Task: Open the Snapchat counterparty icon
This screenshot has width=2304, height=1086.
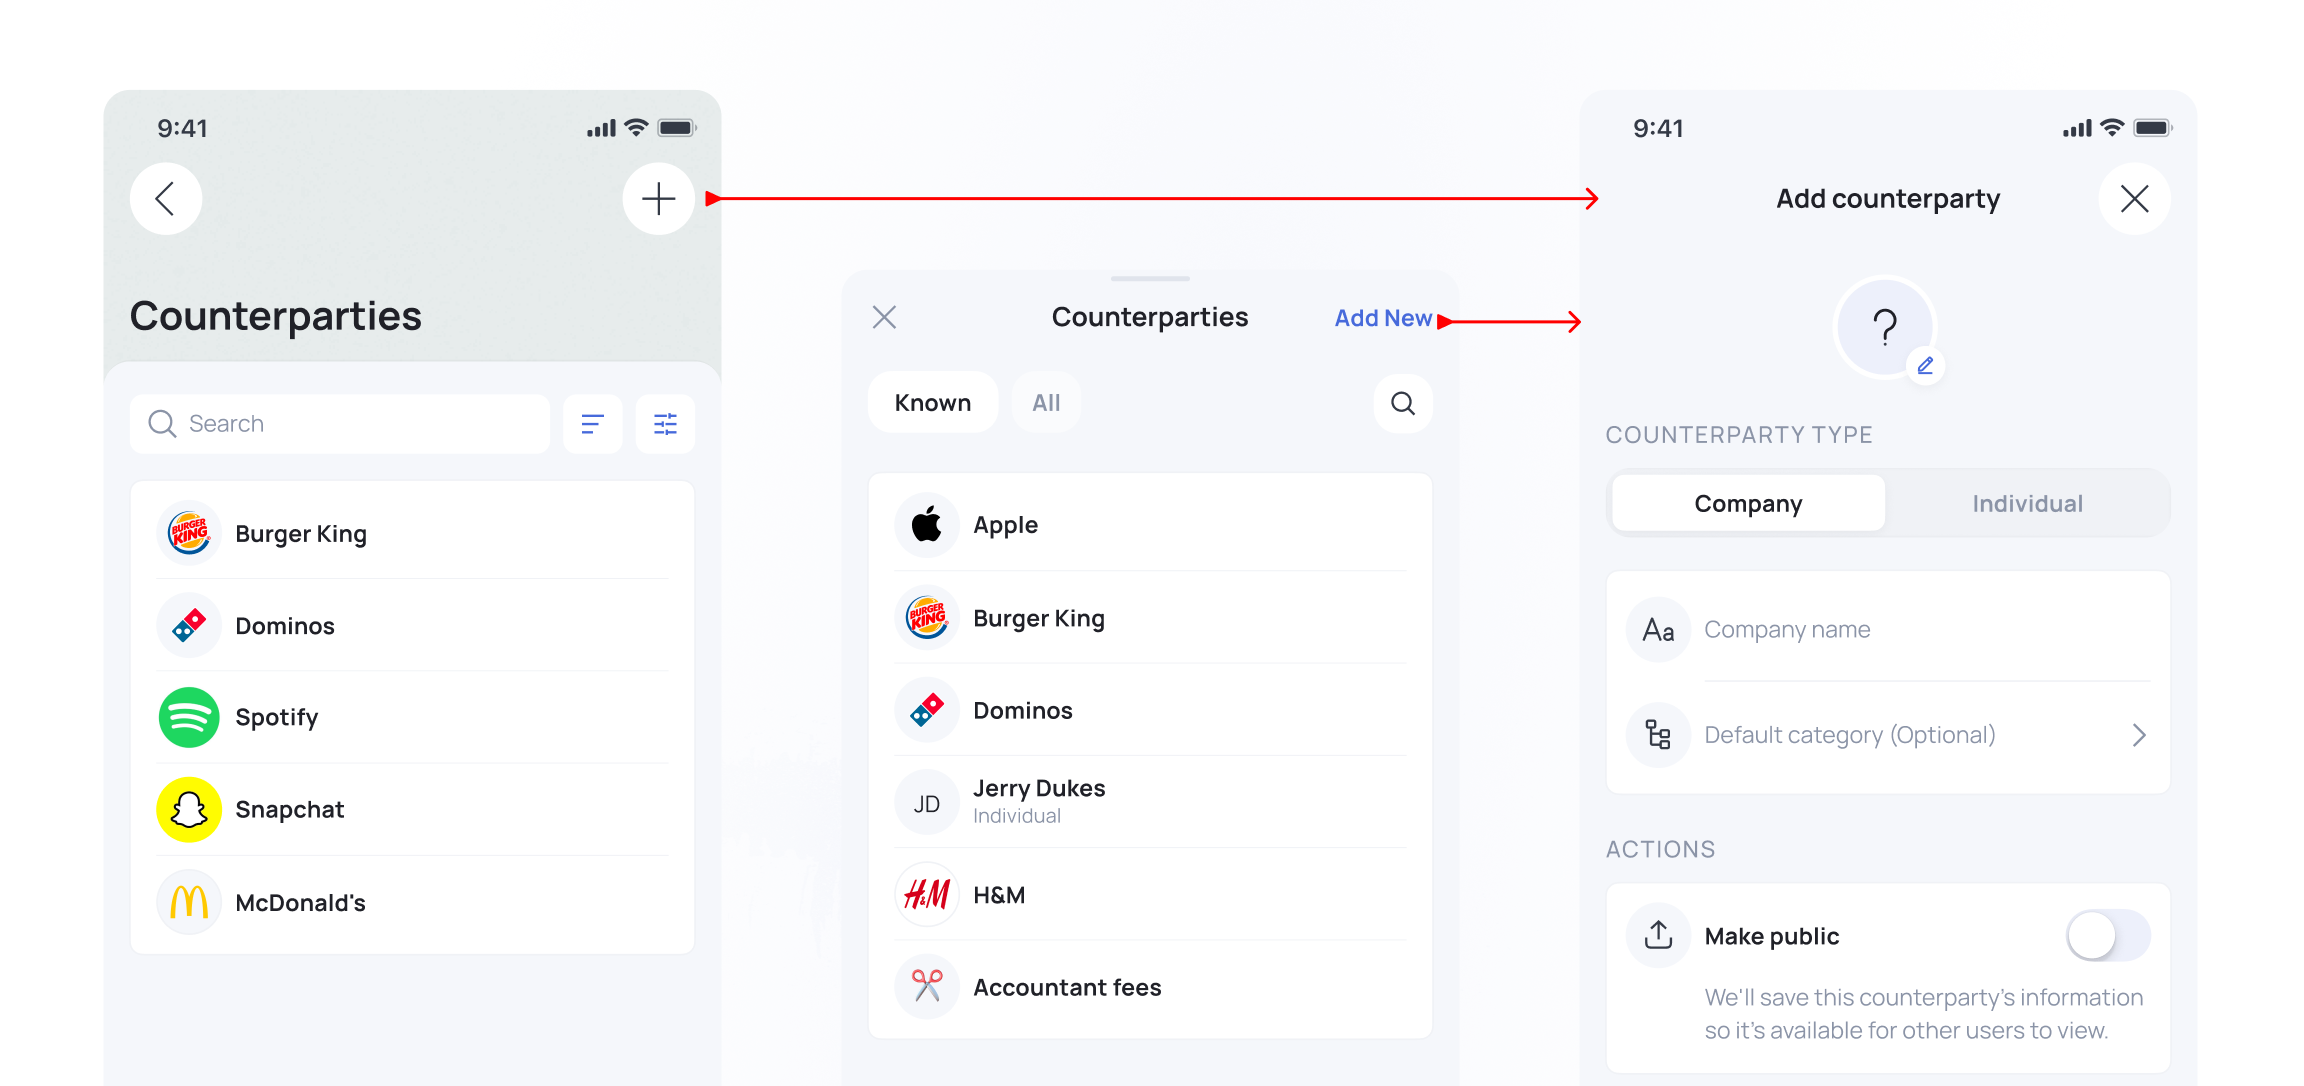Action: click(189, 809)
